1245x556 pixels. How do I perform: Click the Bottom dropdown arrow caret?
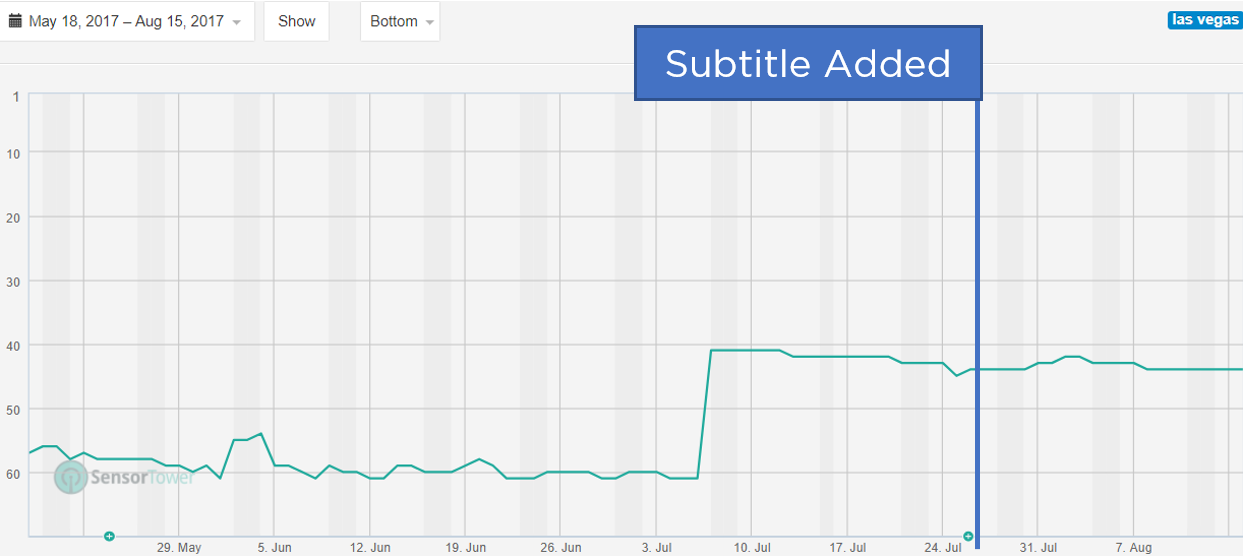[x=430, y=22]
